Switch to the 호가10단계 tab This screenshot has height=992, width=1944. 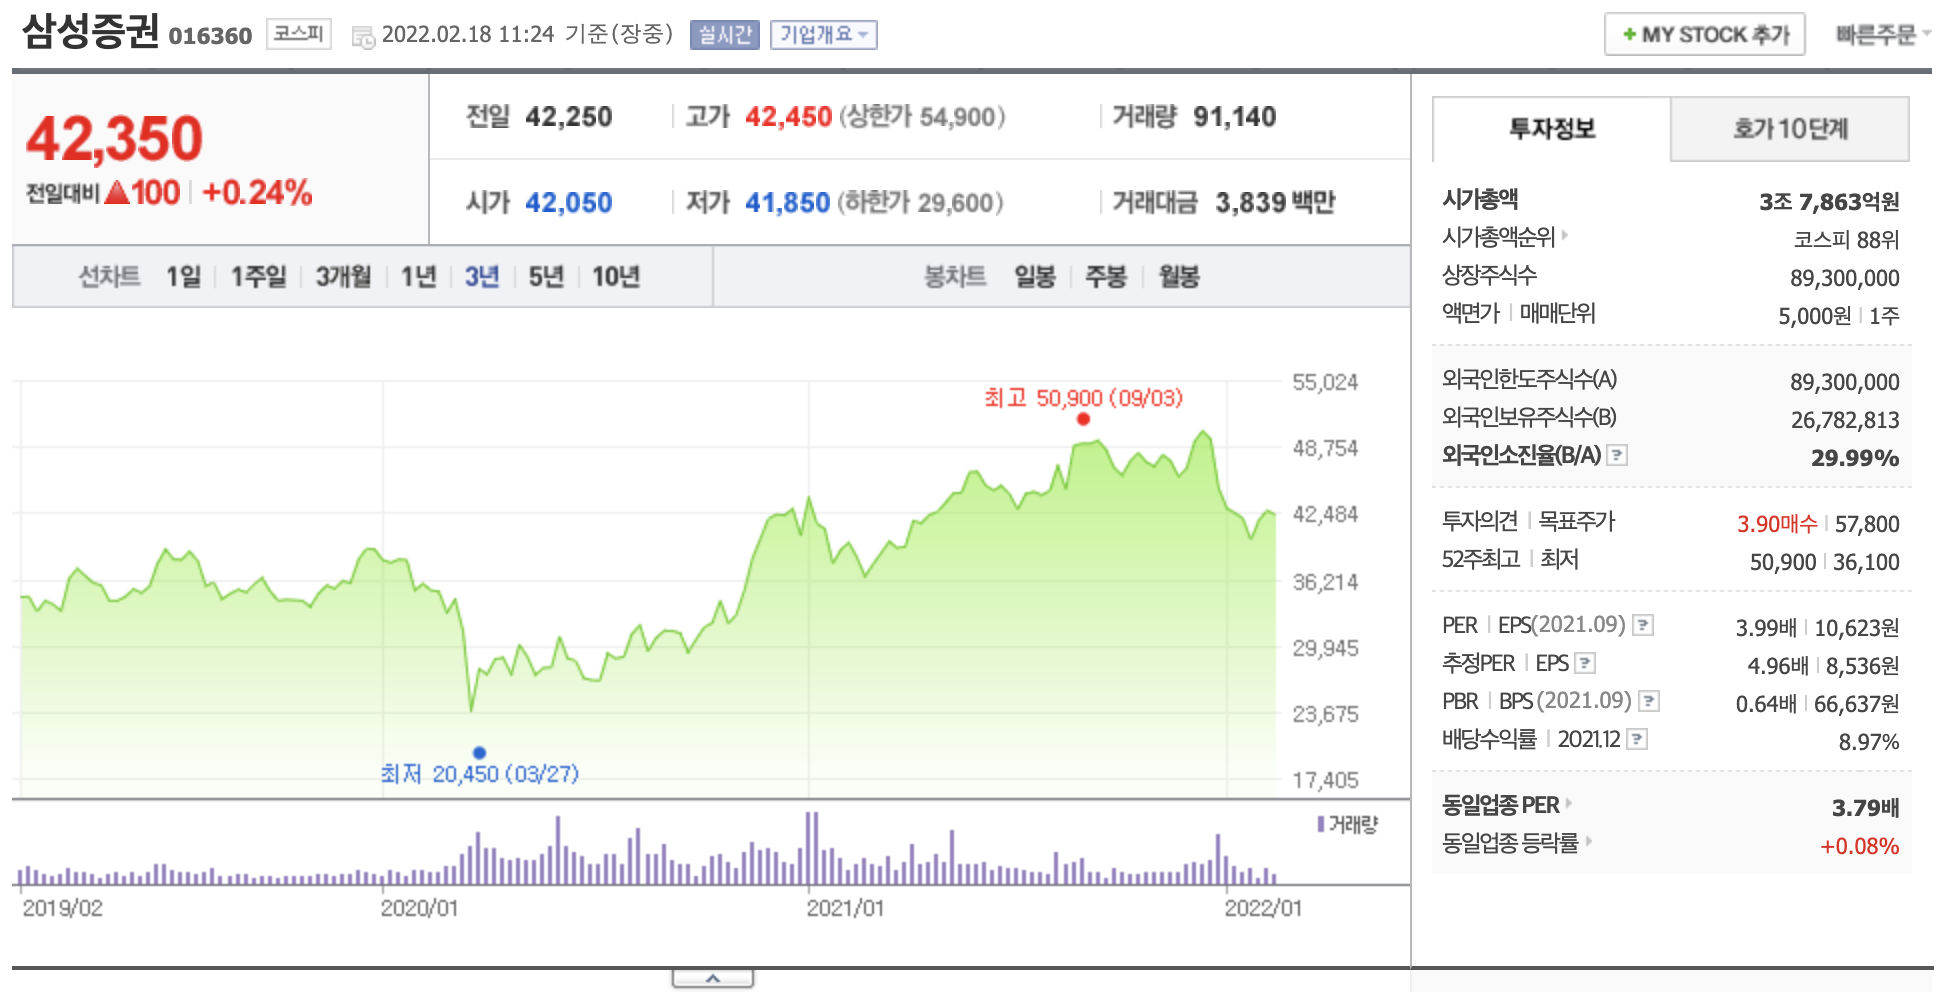point(1790,128)
